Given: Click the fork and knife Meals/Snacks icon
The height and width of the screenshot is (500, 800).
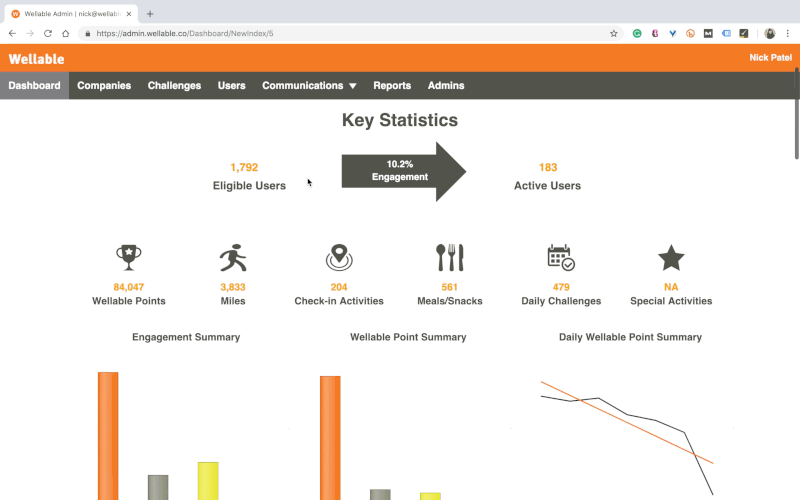Looking at the screenshot, I should pyautogui.click(x=450, y=258).
